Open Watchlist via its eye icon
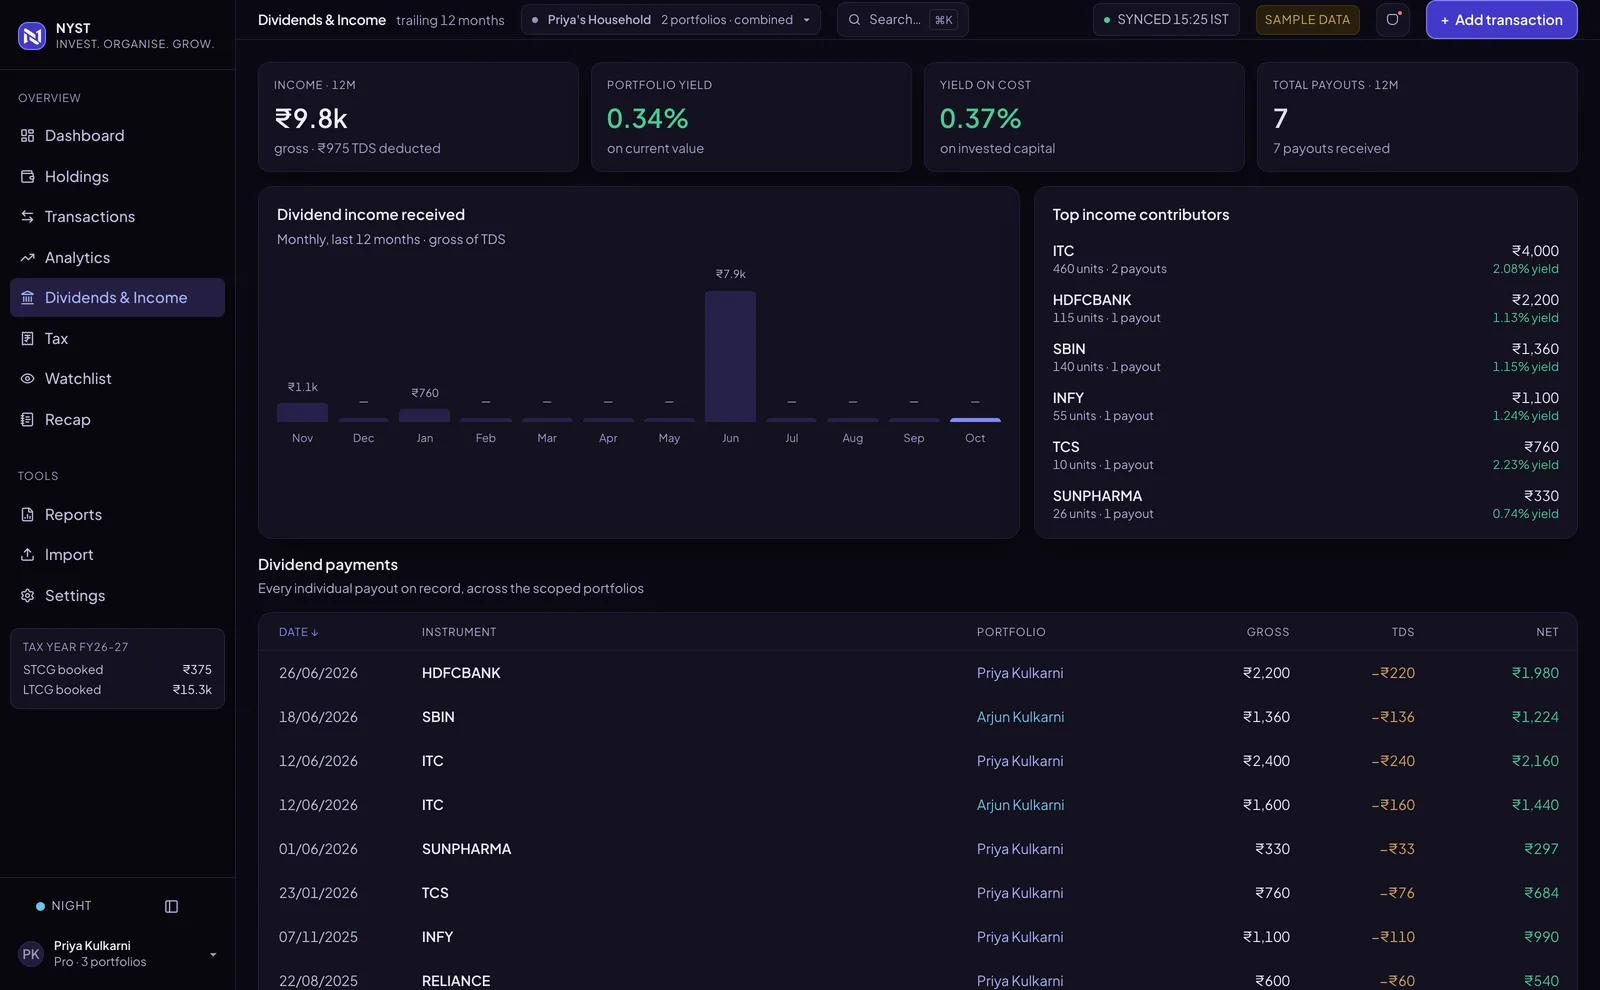Image resolution: width=1600 pixels, height=990 pixels. coord(27,378)
